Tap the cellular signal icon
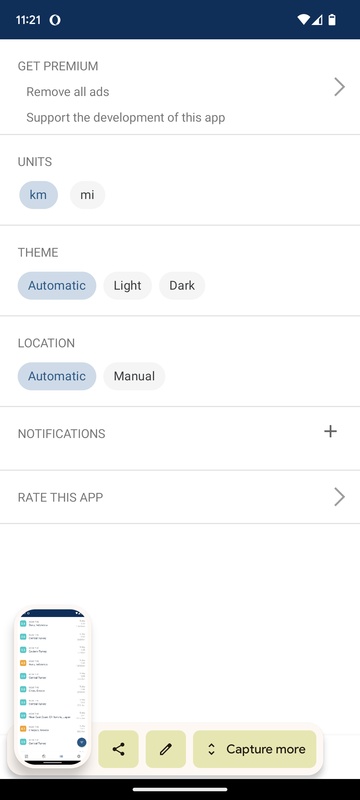The width and height of the screenshot is (360, 800). 317,20
